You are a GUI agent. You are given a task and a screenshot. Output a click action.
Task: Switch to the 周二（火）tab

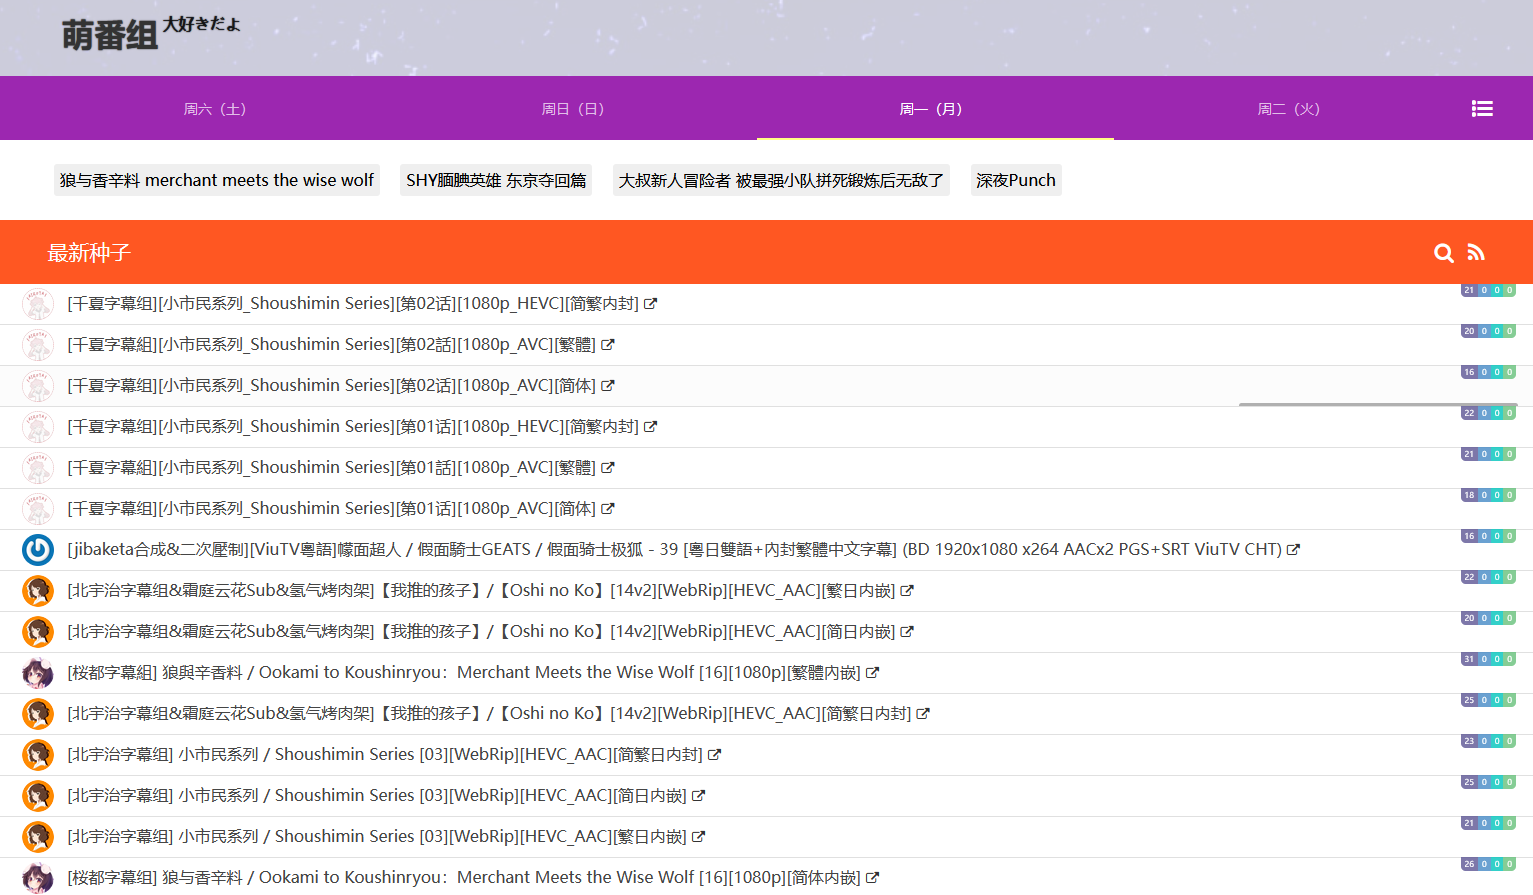point(1289,108)
